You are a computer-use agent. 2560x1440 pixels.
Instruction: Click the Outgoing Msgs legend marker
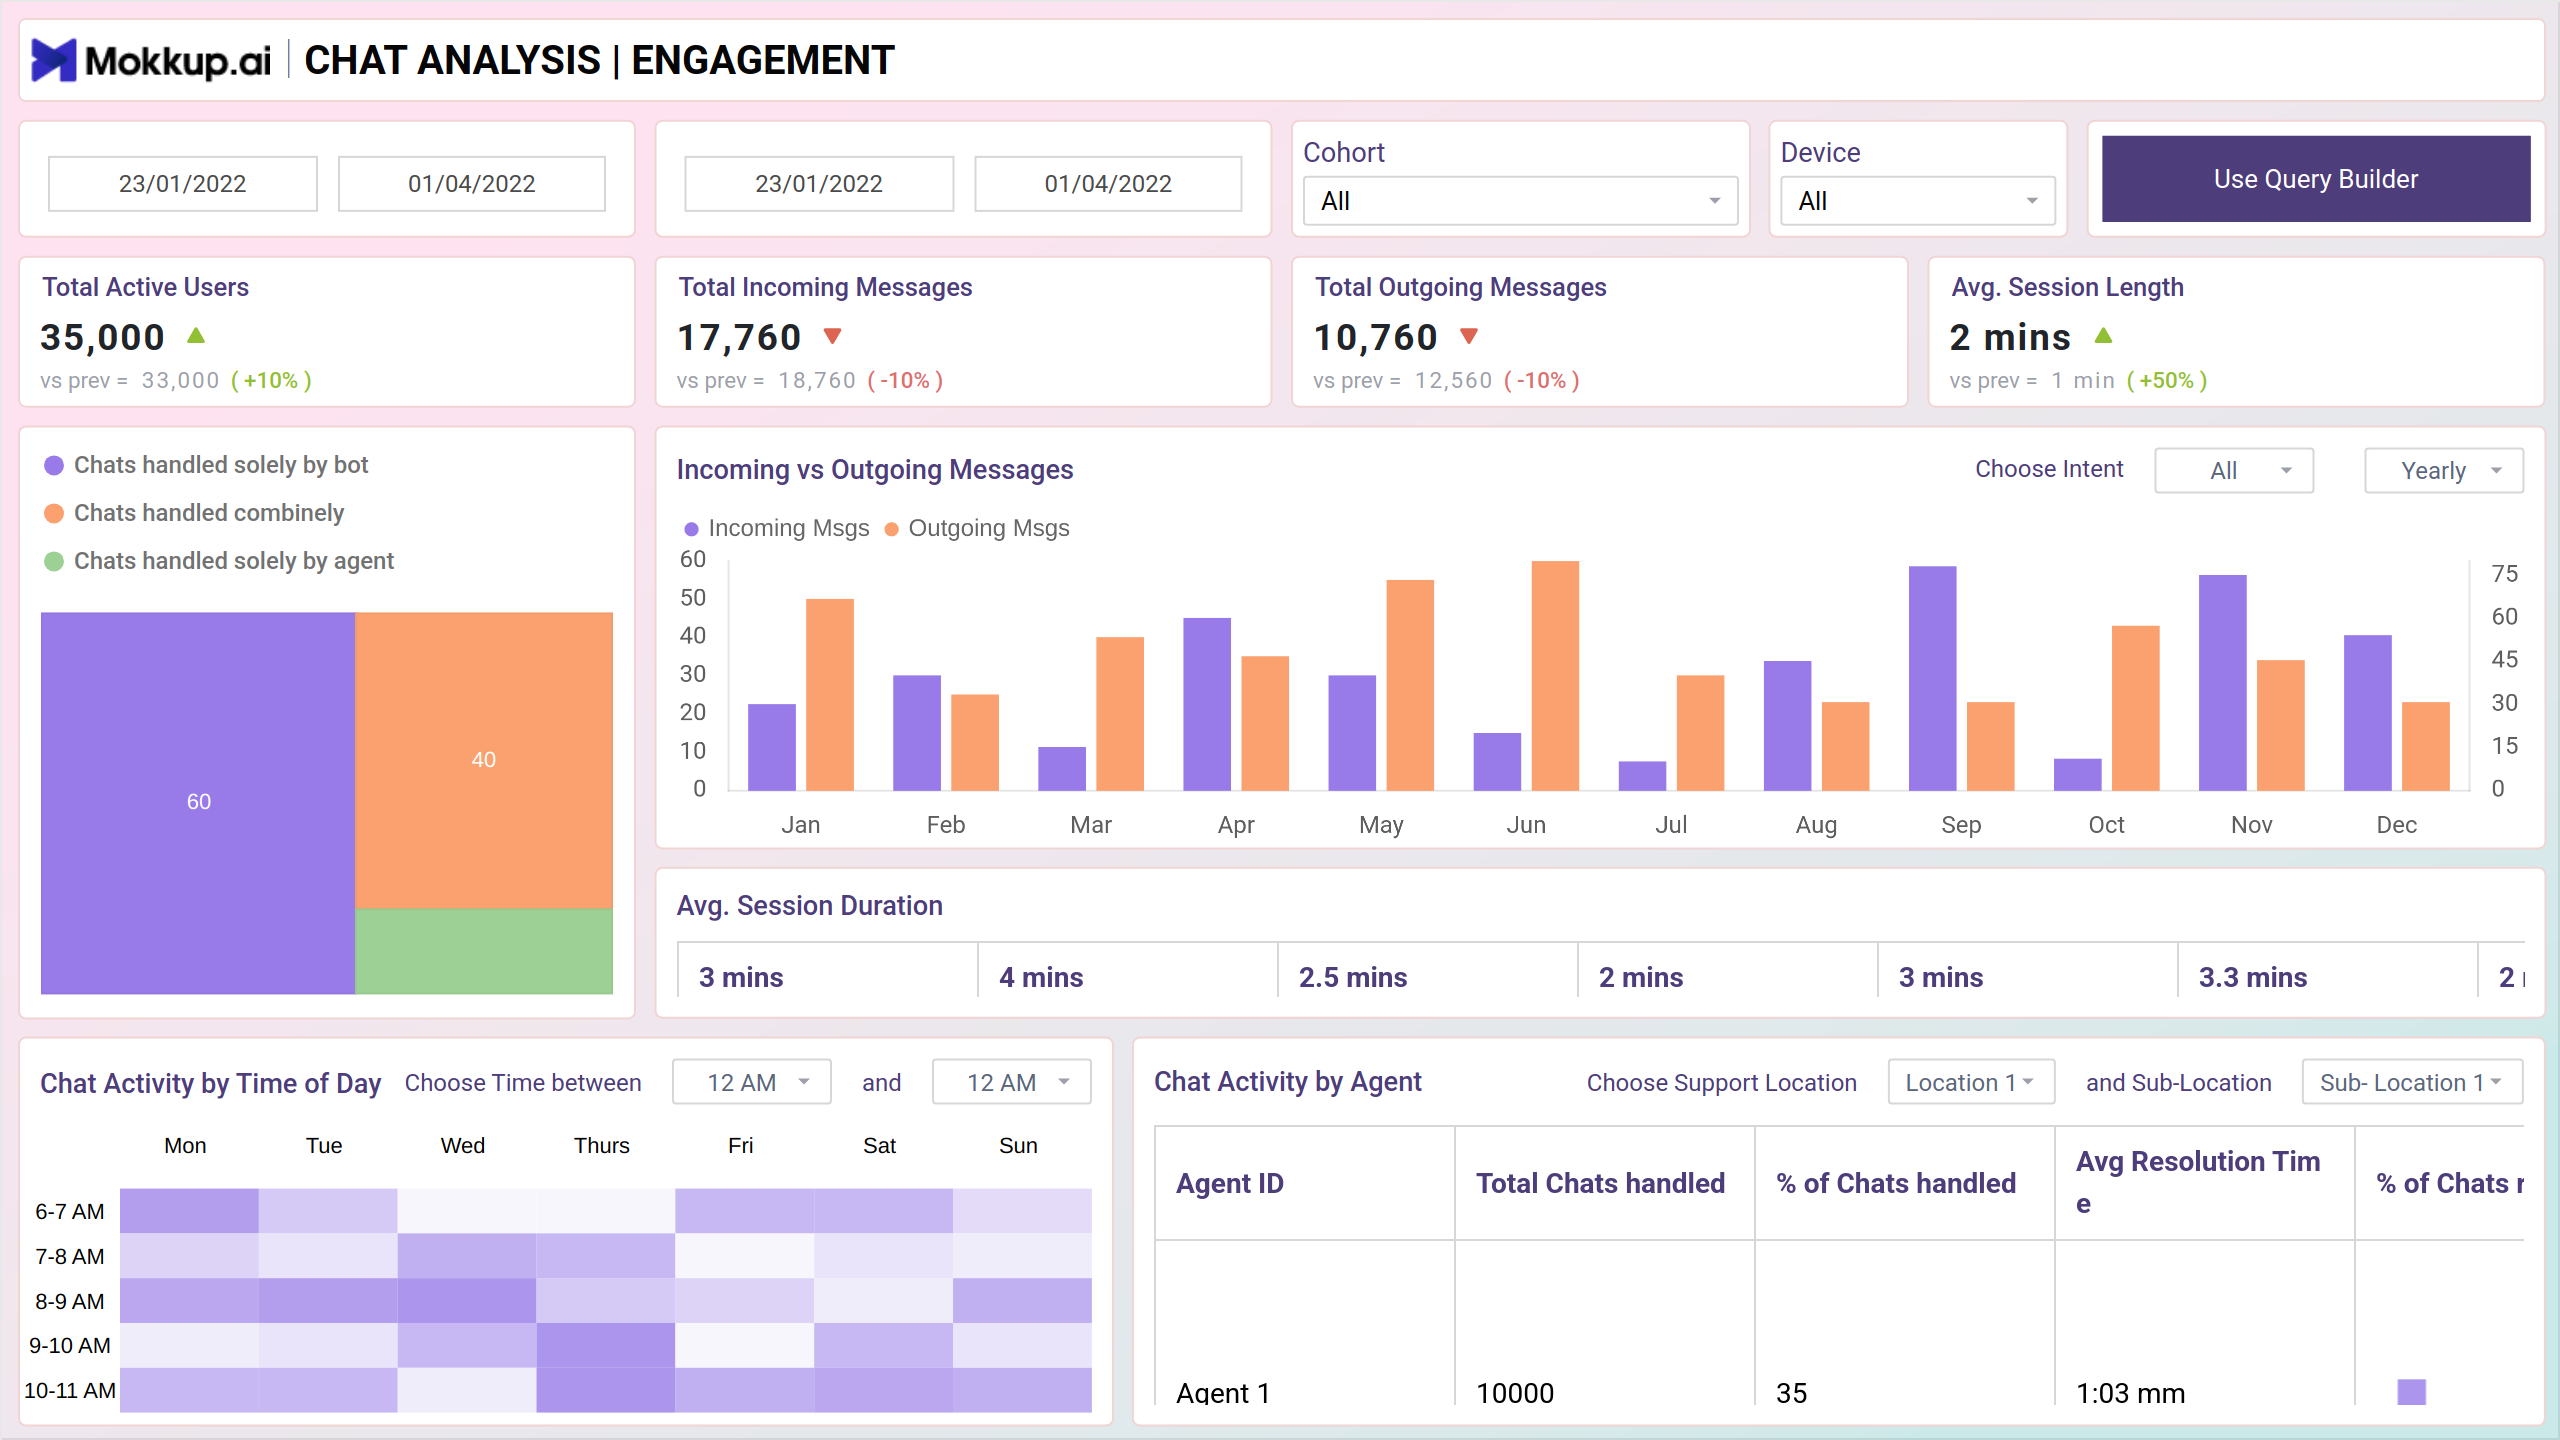[891, 528]
